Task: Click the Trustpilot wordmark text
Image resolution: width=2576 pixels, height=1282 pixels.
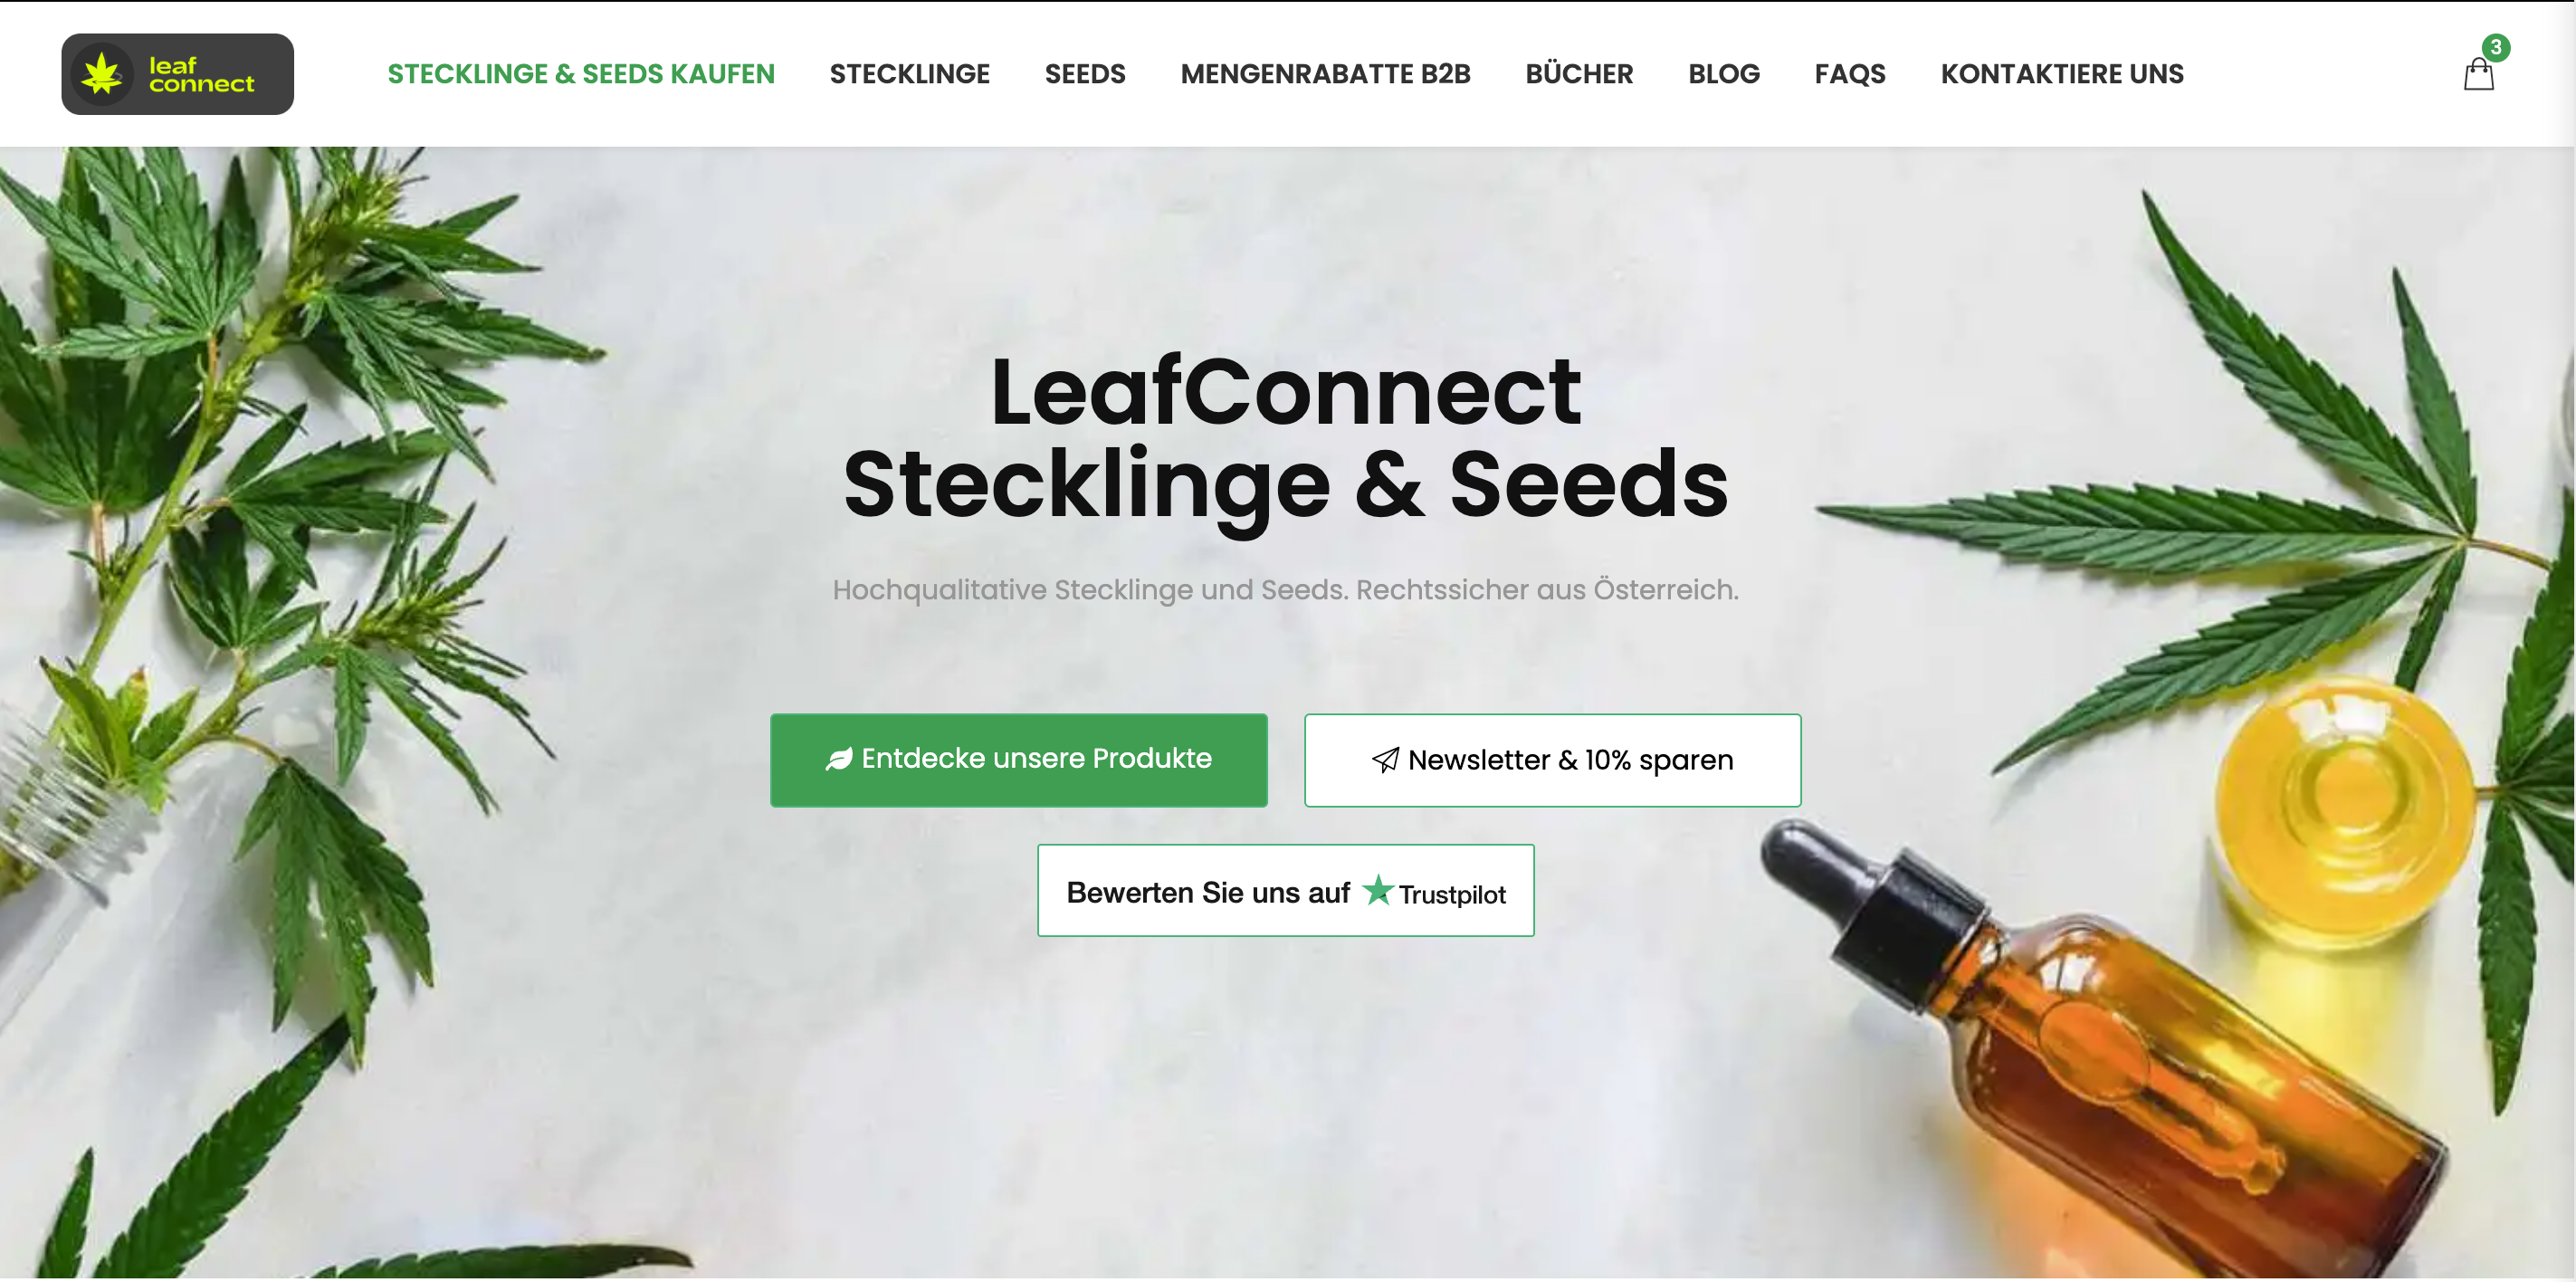Action: 1451,894
